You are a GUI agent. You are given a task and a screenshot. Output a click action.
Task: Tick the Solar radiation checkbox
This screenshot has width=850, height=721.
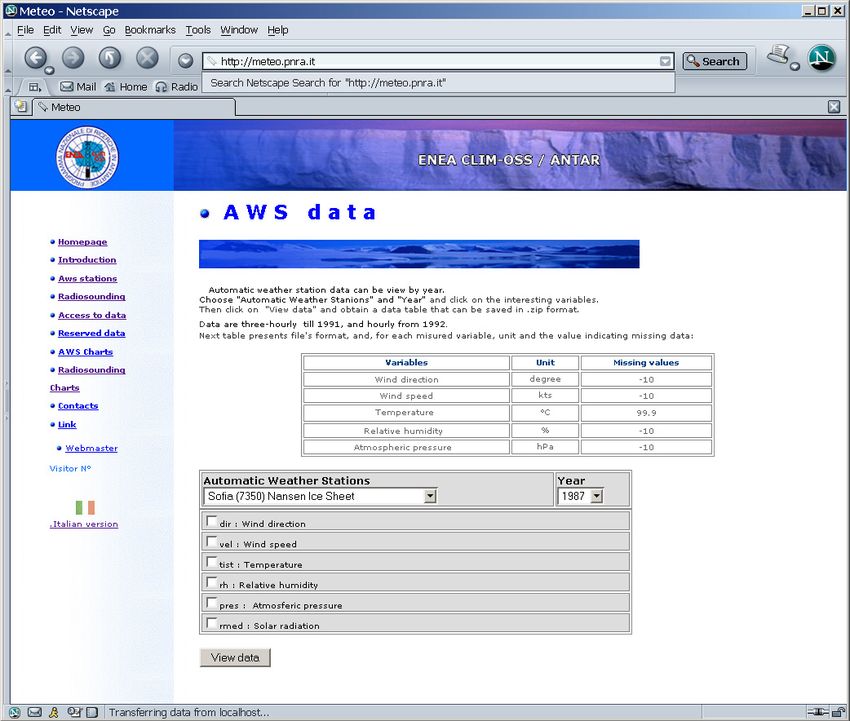(x=211, y=623)
